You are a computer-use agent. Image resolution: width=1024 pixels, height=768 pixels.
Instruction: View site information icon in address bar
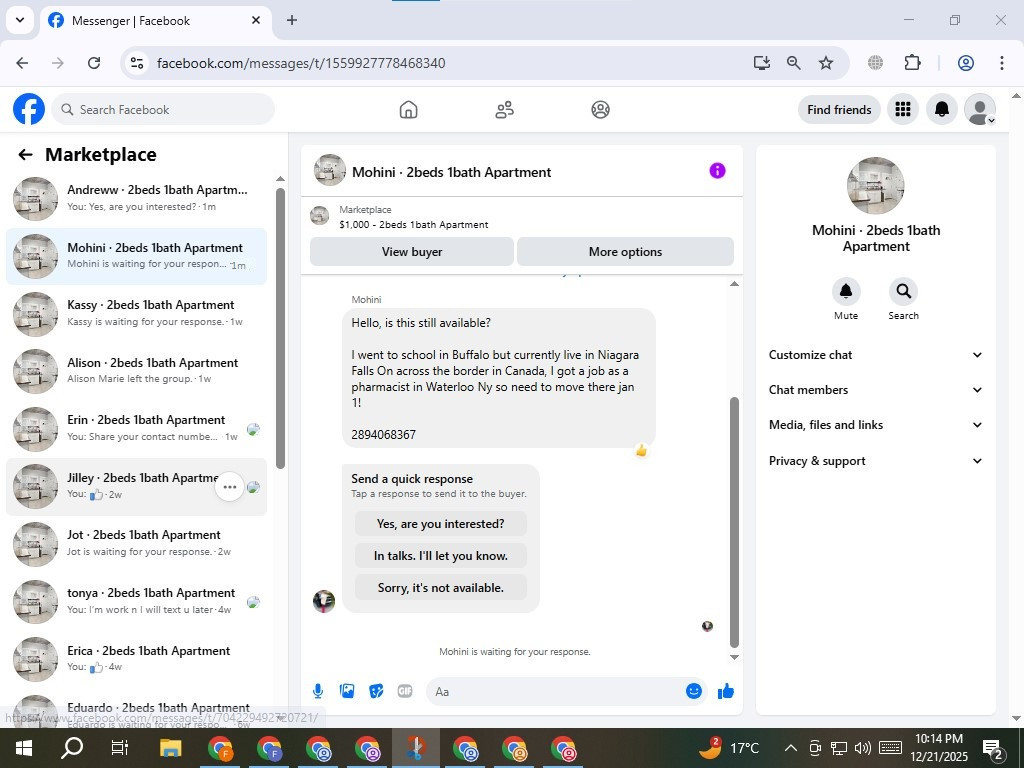136,63
